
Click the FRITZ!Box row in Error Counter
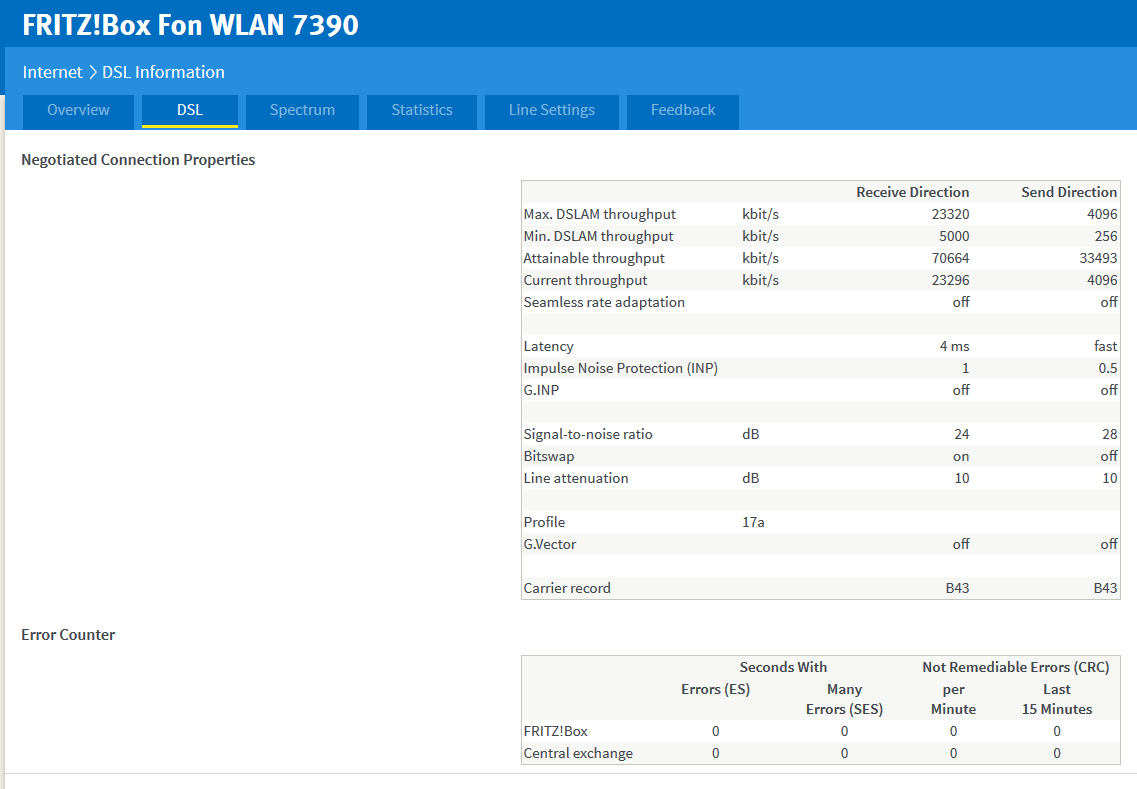821,732
